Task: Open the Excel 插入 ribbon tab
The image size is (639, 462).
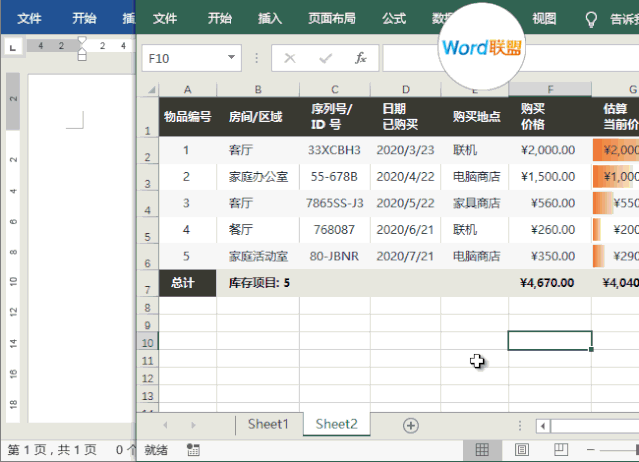Action: (270, 18)
